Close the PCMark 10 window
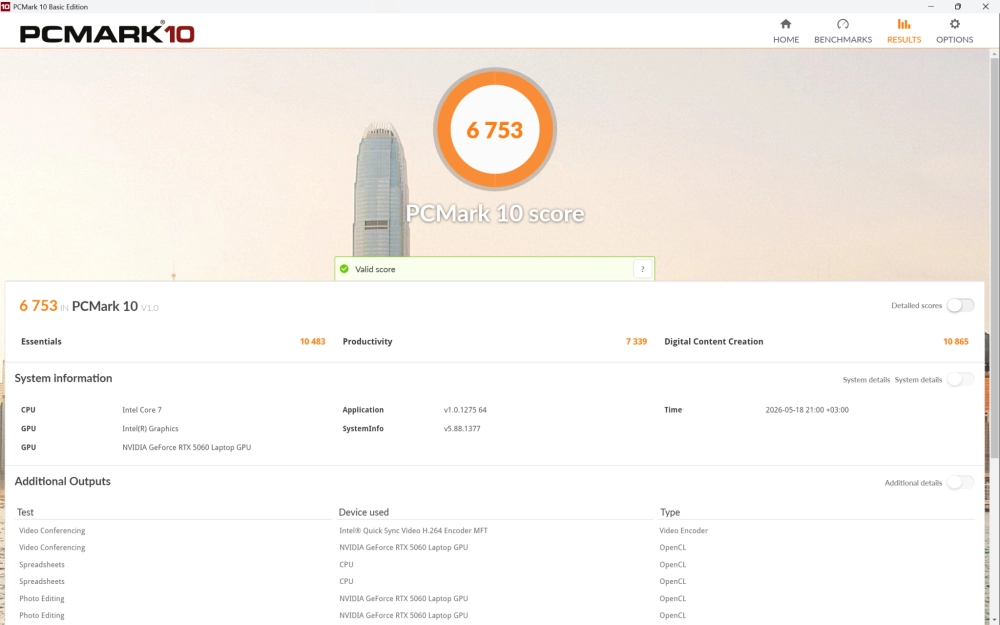 click(x=985, y=6)
